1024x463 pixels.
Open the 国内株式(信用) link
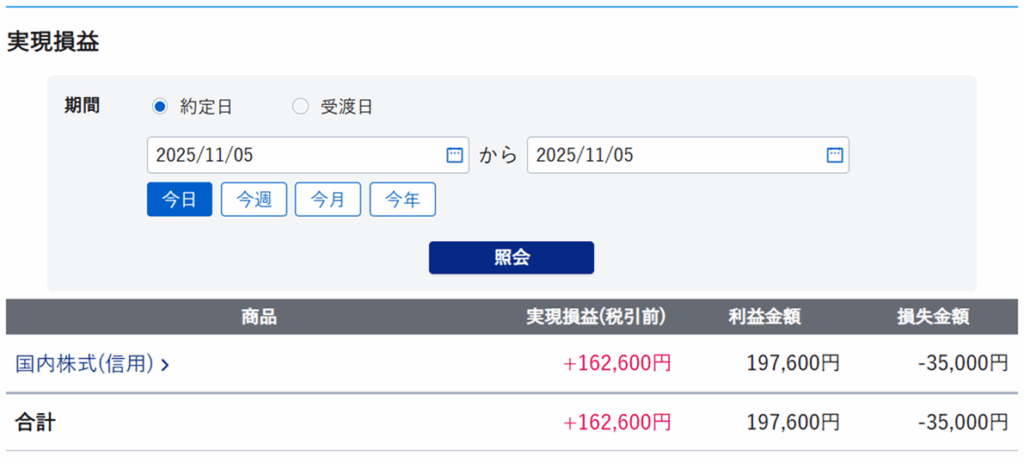click(85, 364)
